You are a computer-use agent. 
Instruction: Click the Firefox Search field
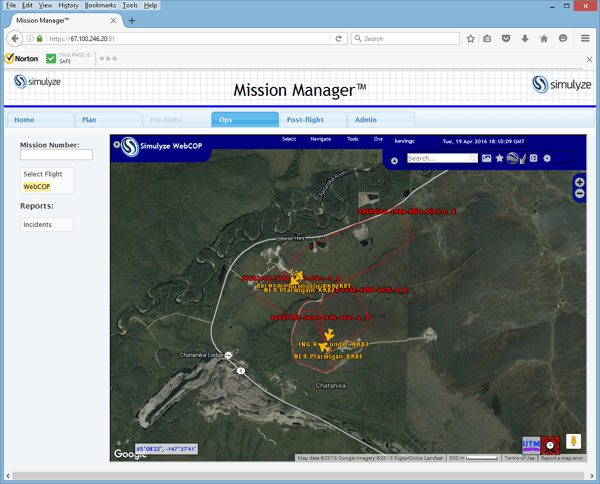406,39
